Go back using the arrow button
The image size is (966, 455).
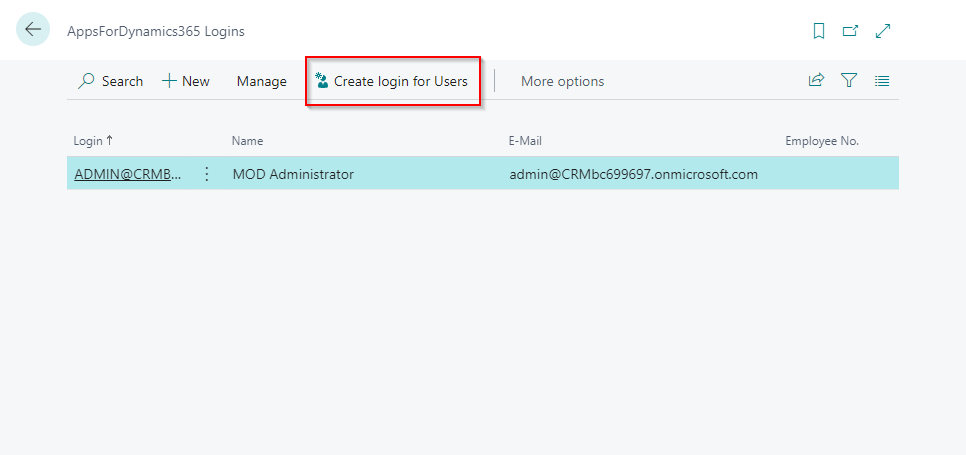(33, 30)
